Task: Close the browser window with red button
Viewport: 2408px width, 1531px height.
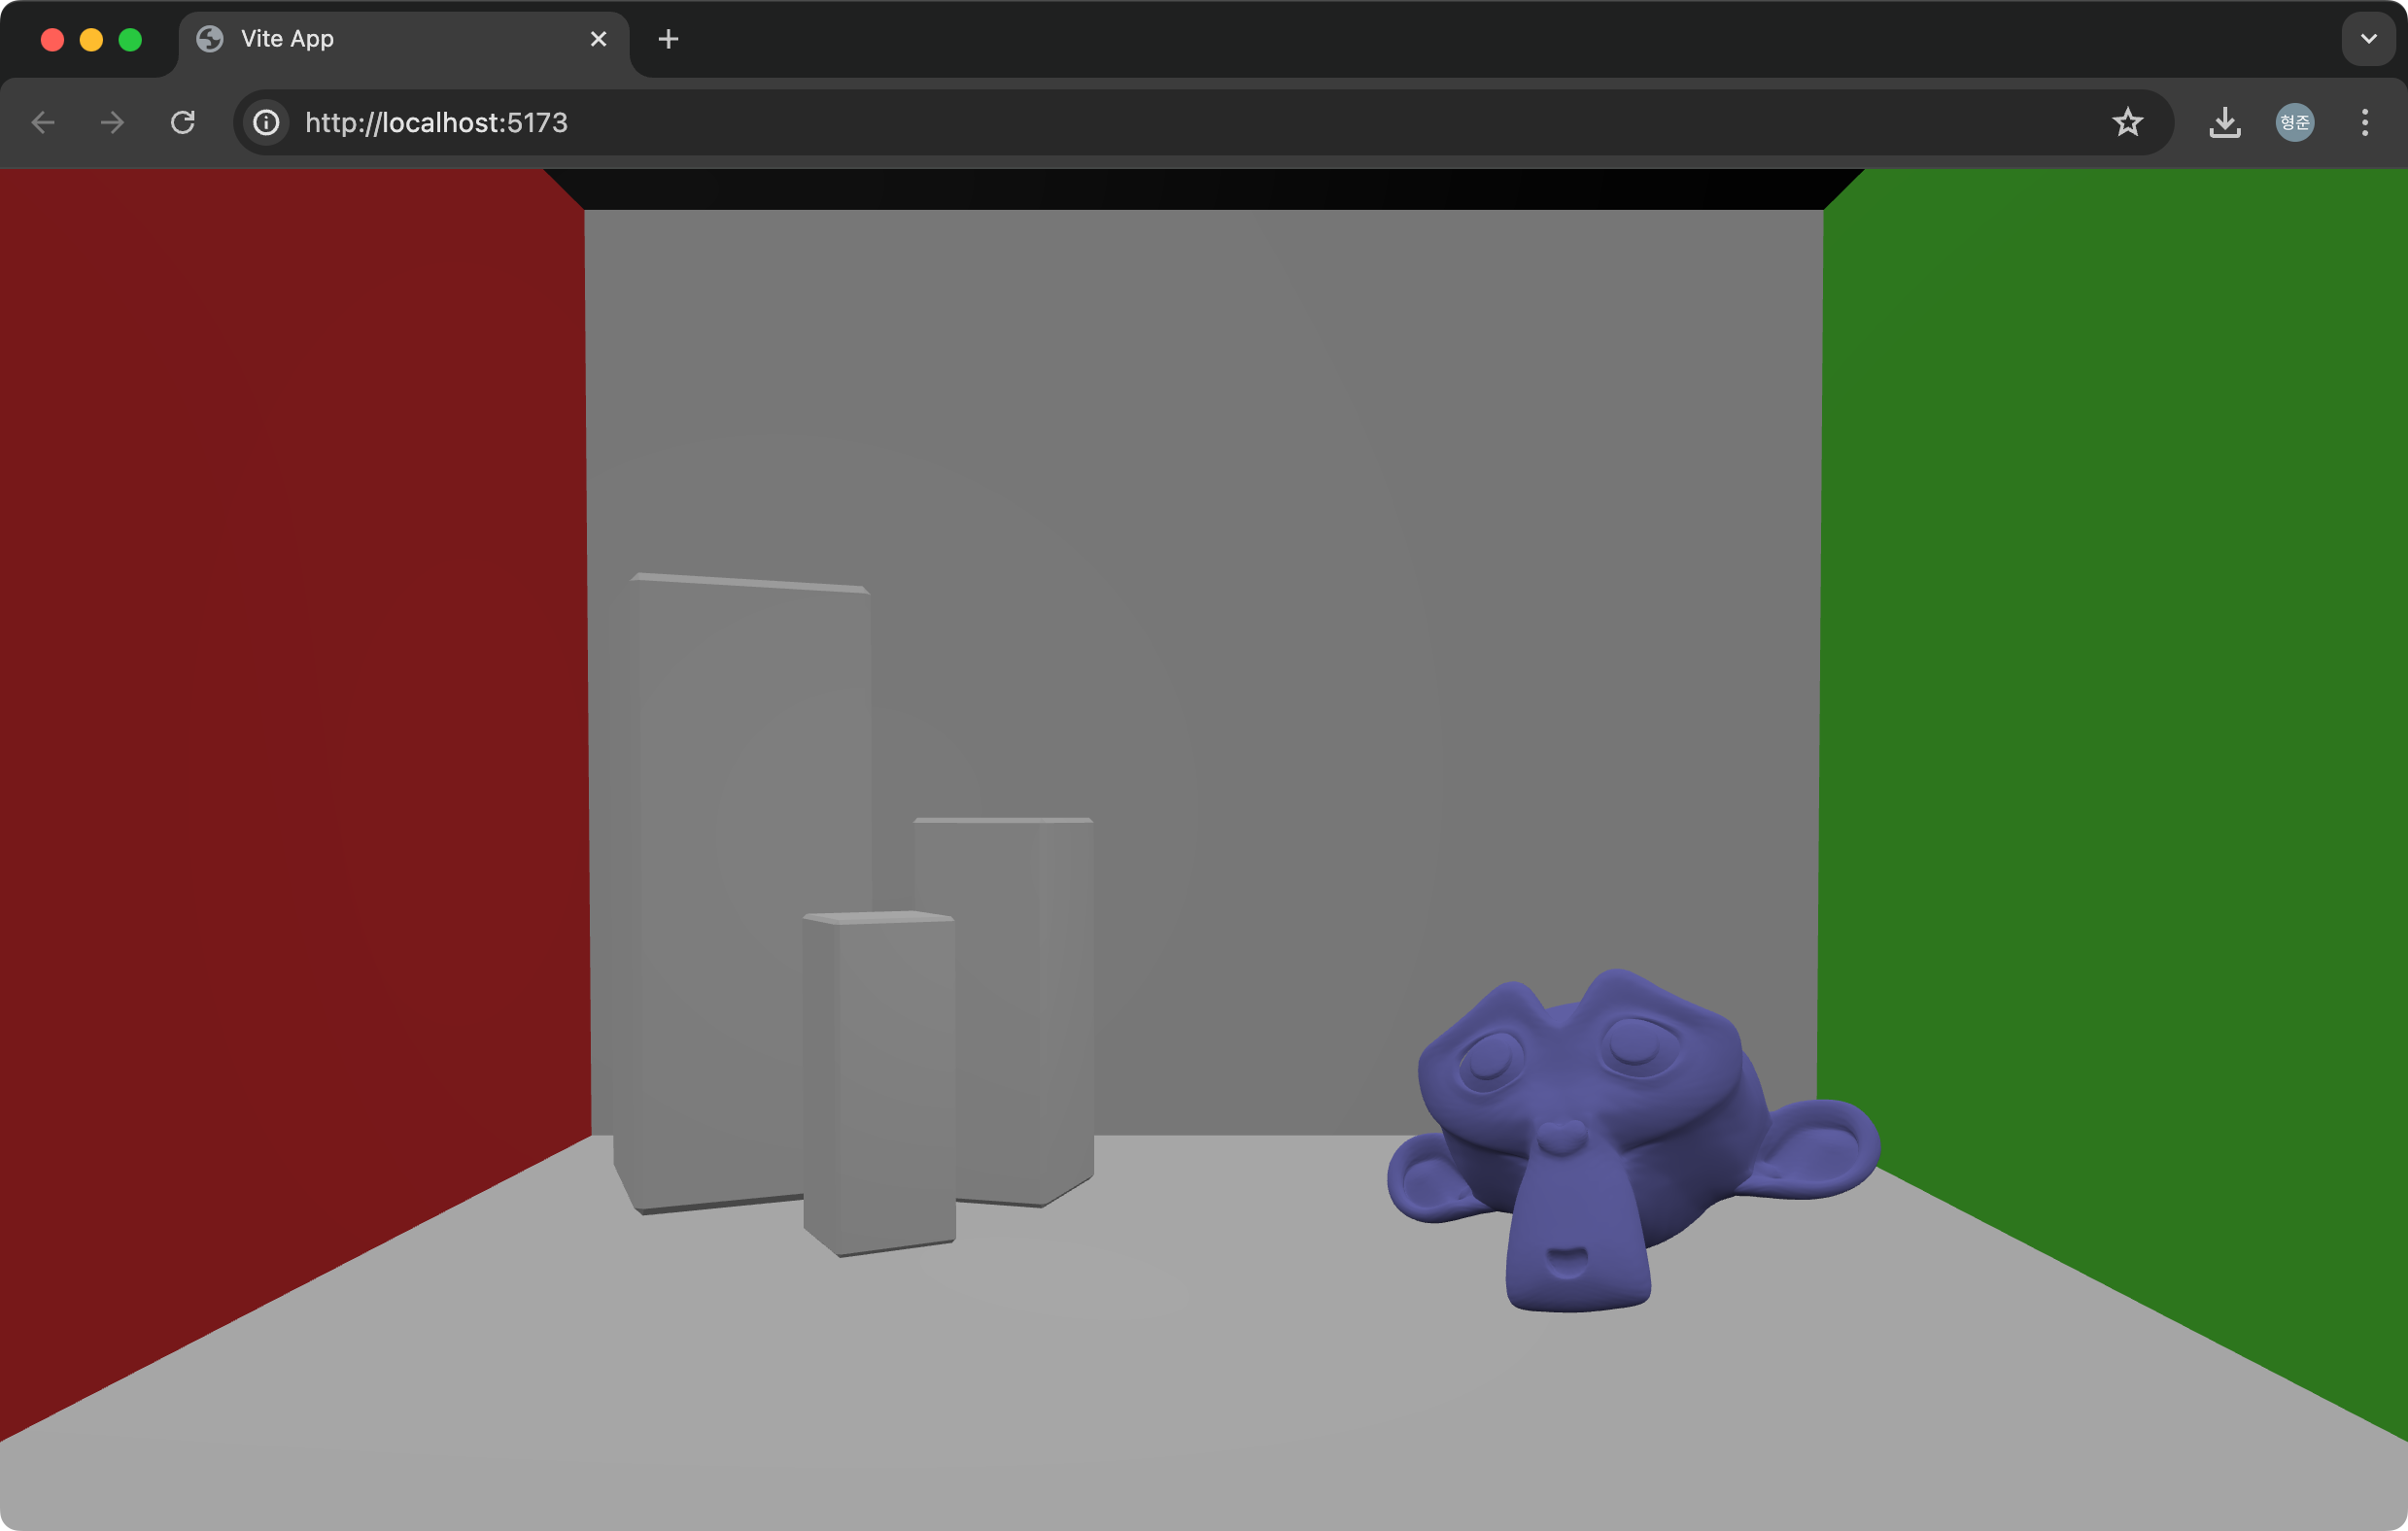Action: pyautogui.click(x=52, y=39)
